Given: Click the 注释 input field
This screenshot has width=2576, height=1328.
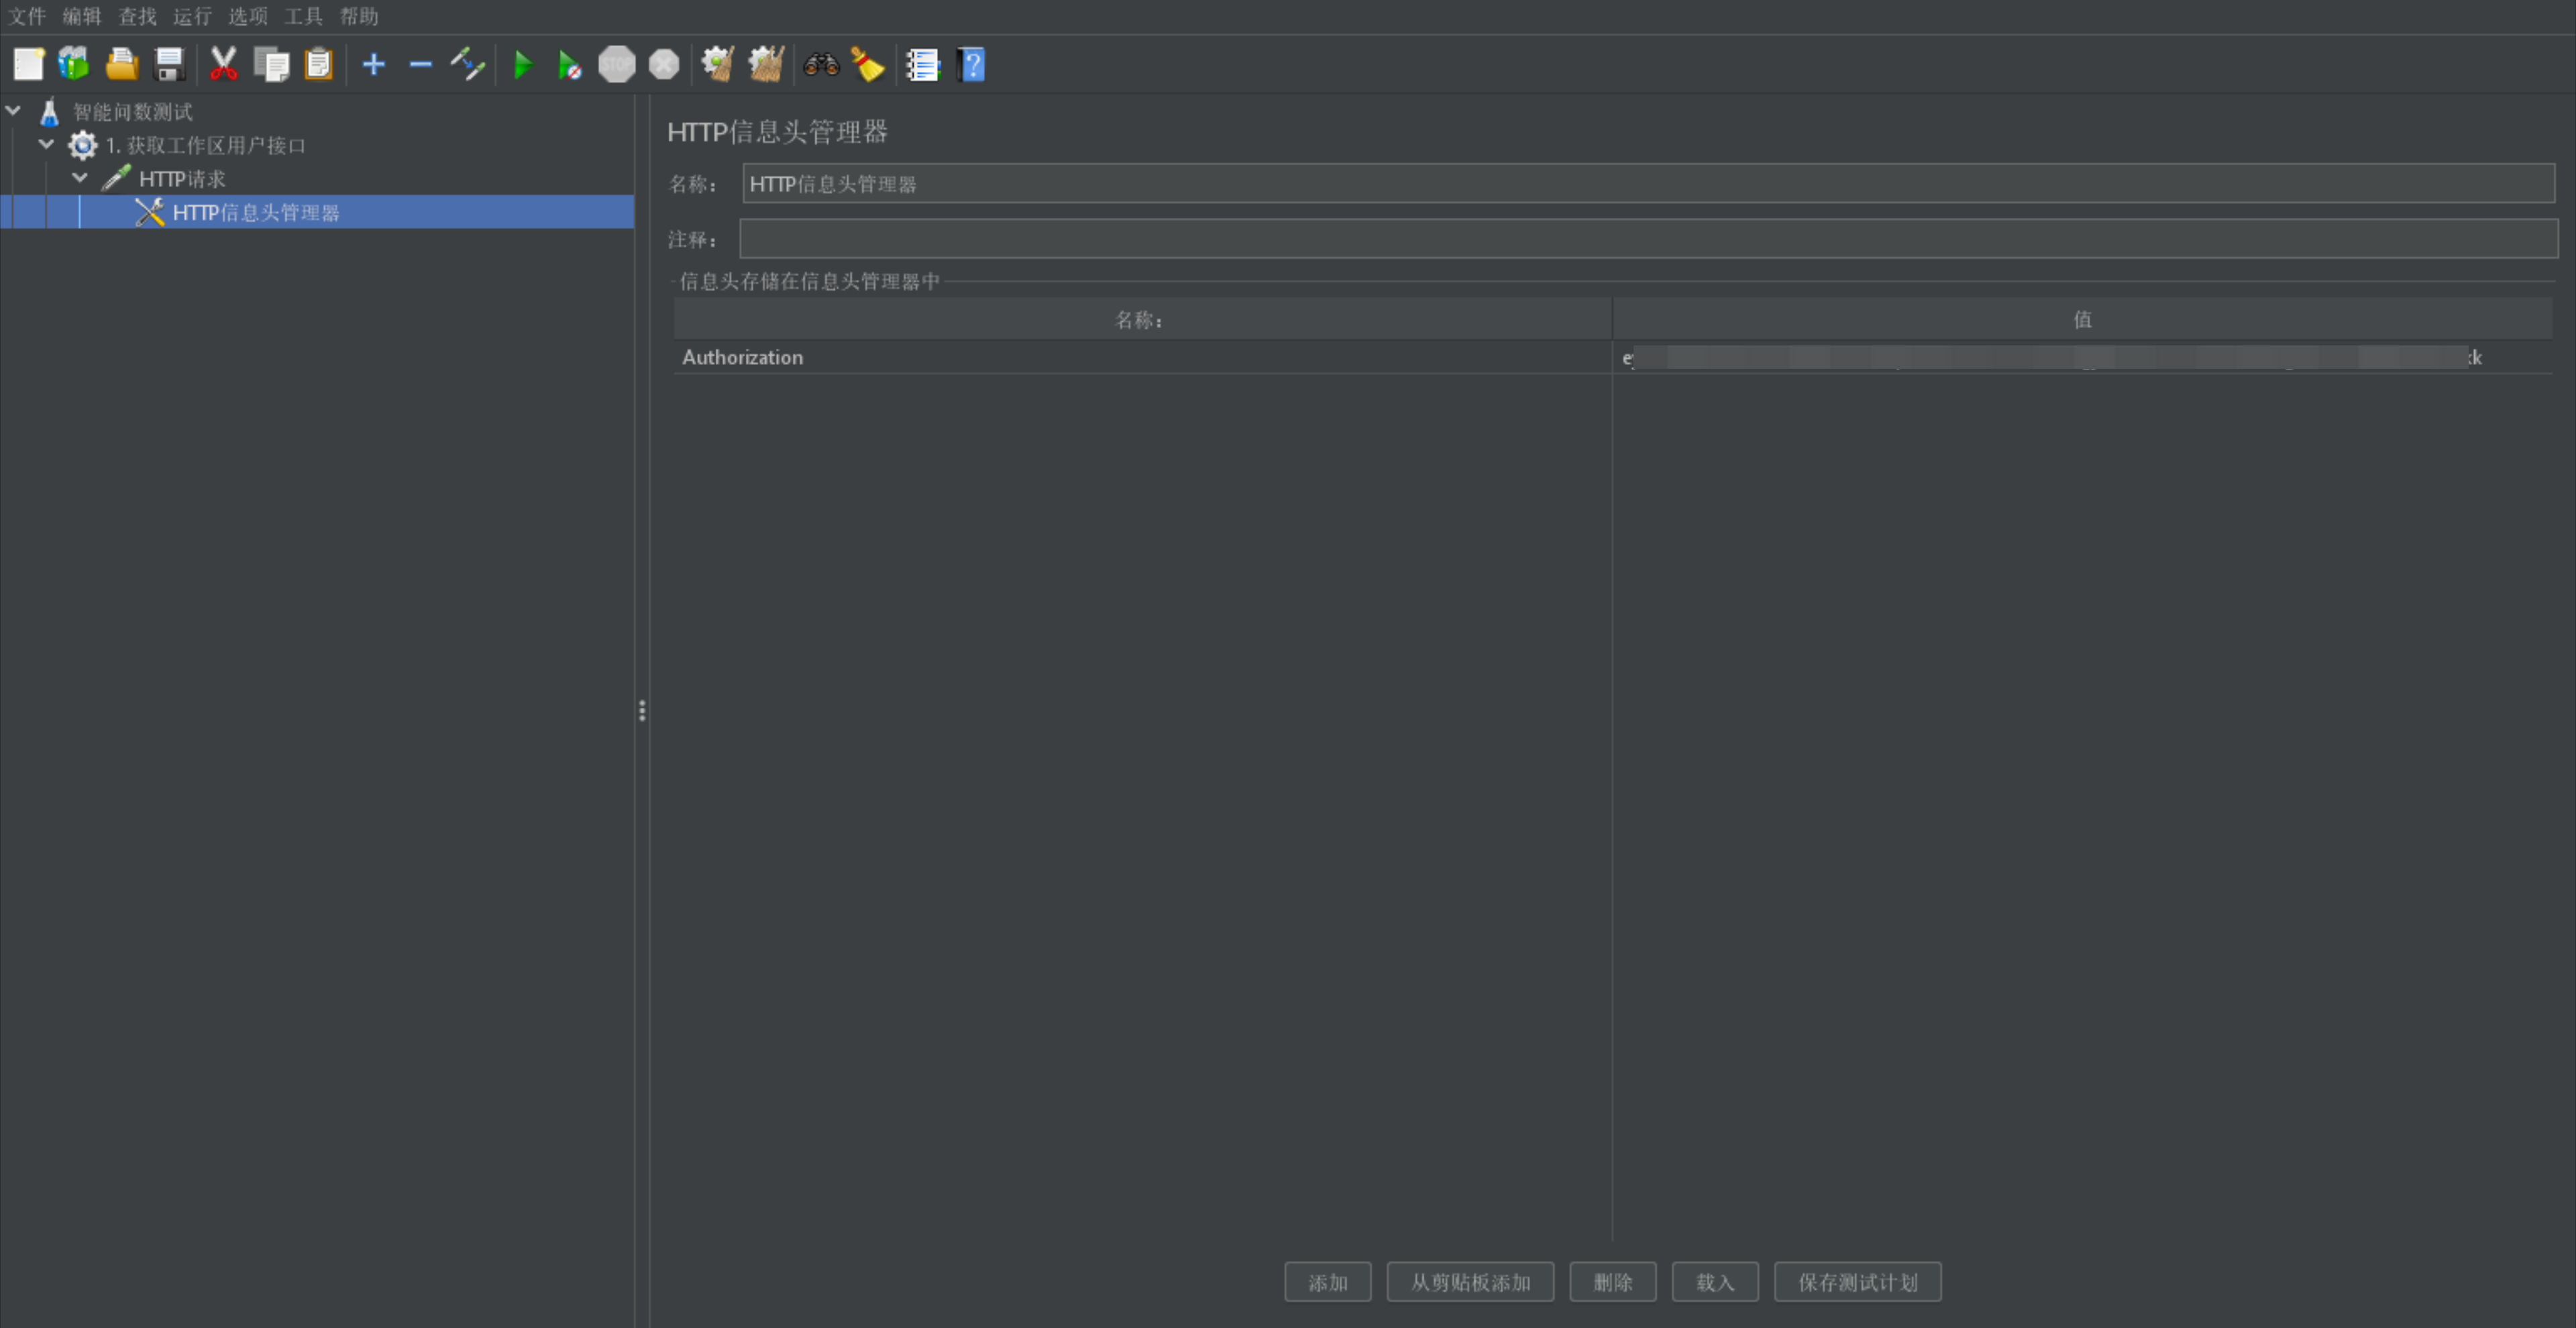Looking at the screenshot, I should coord(1648,239).
